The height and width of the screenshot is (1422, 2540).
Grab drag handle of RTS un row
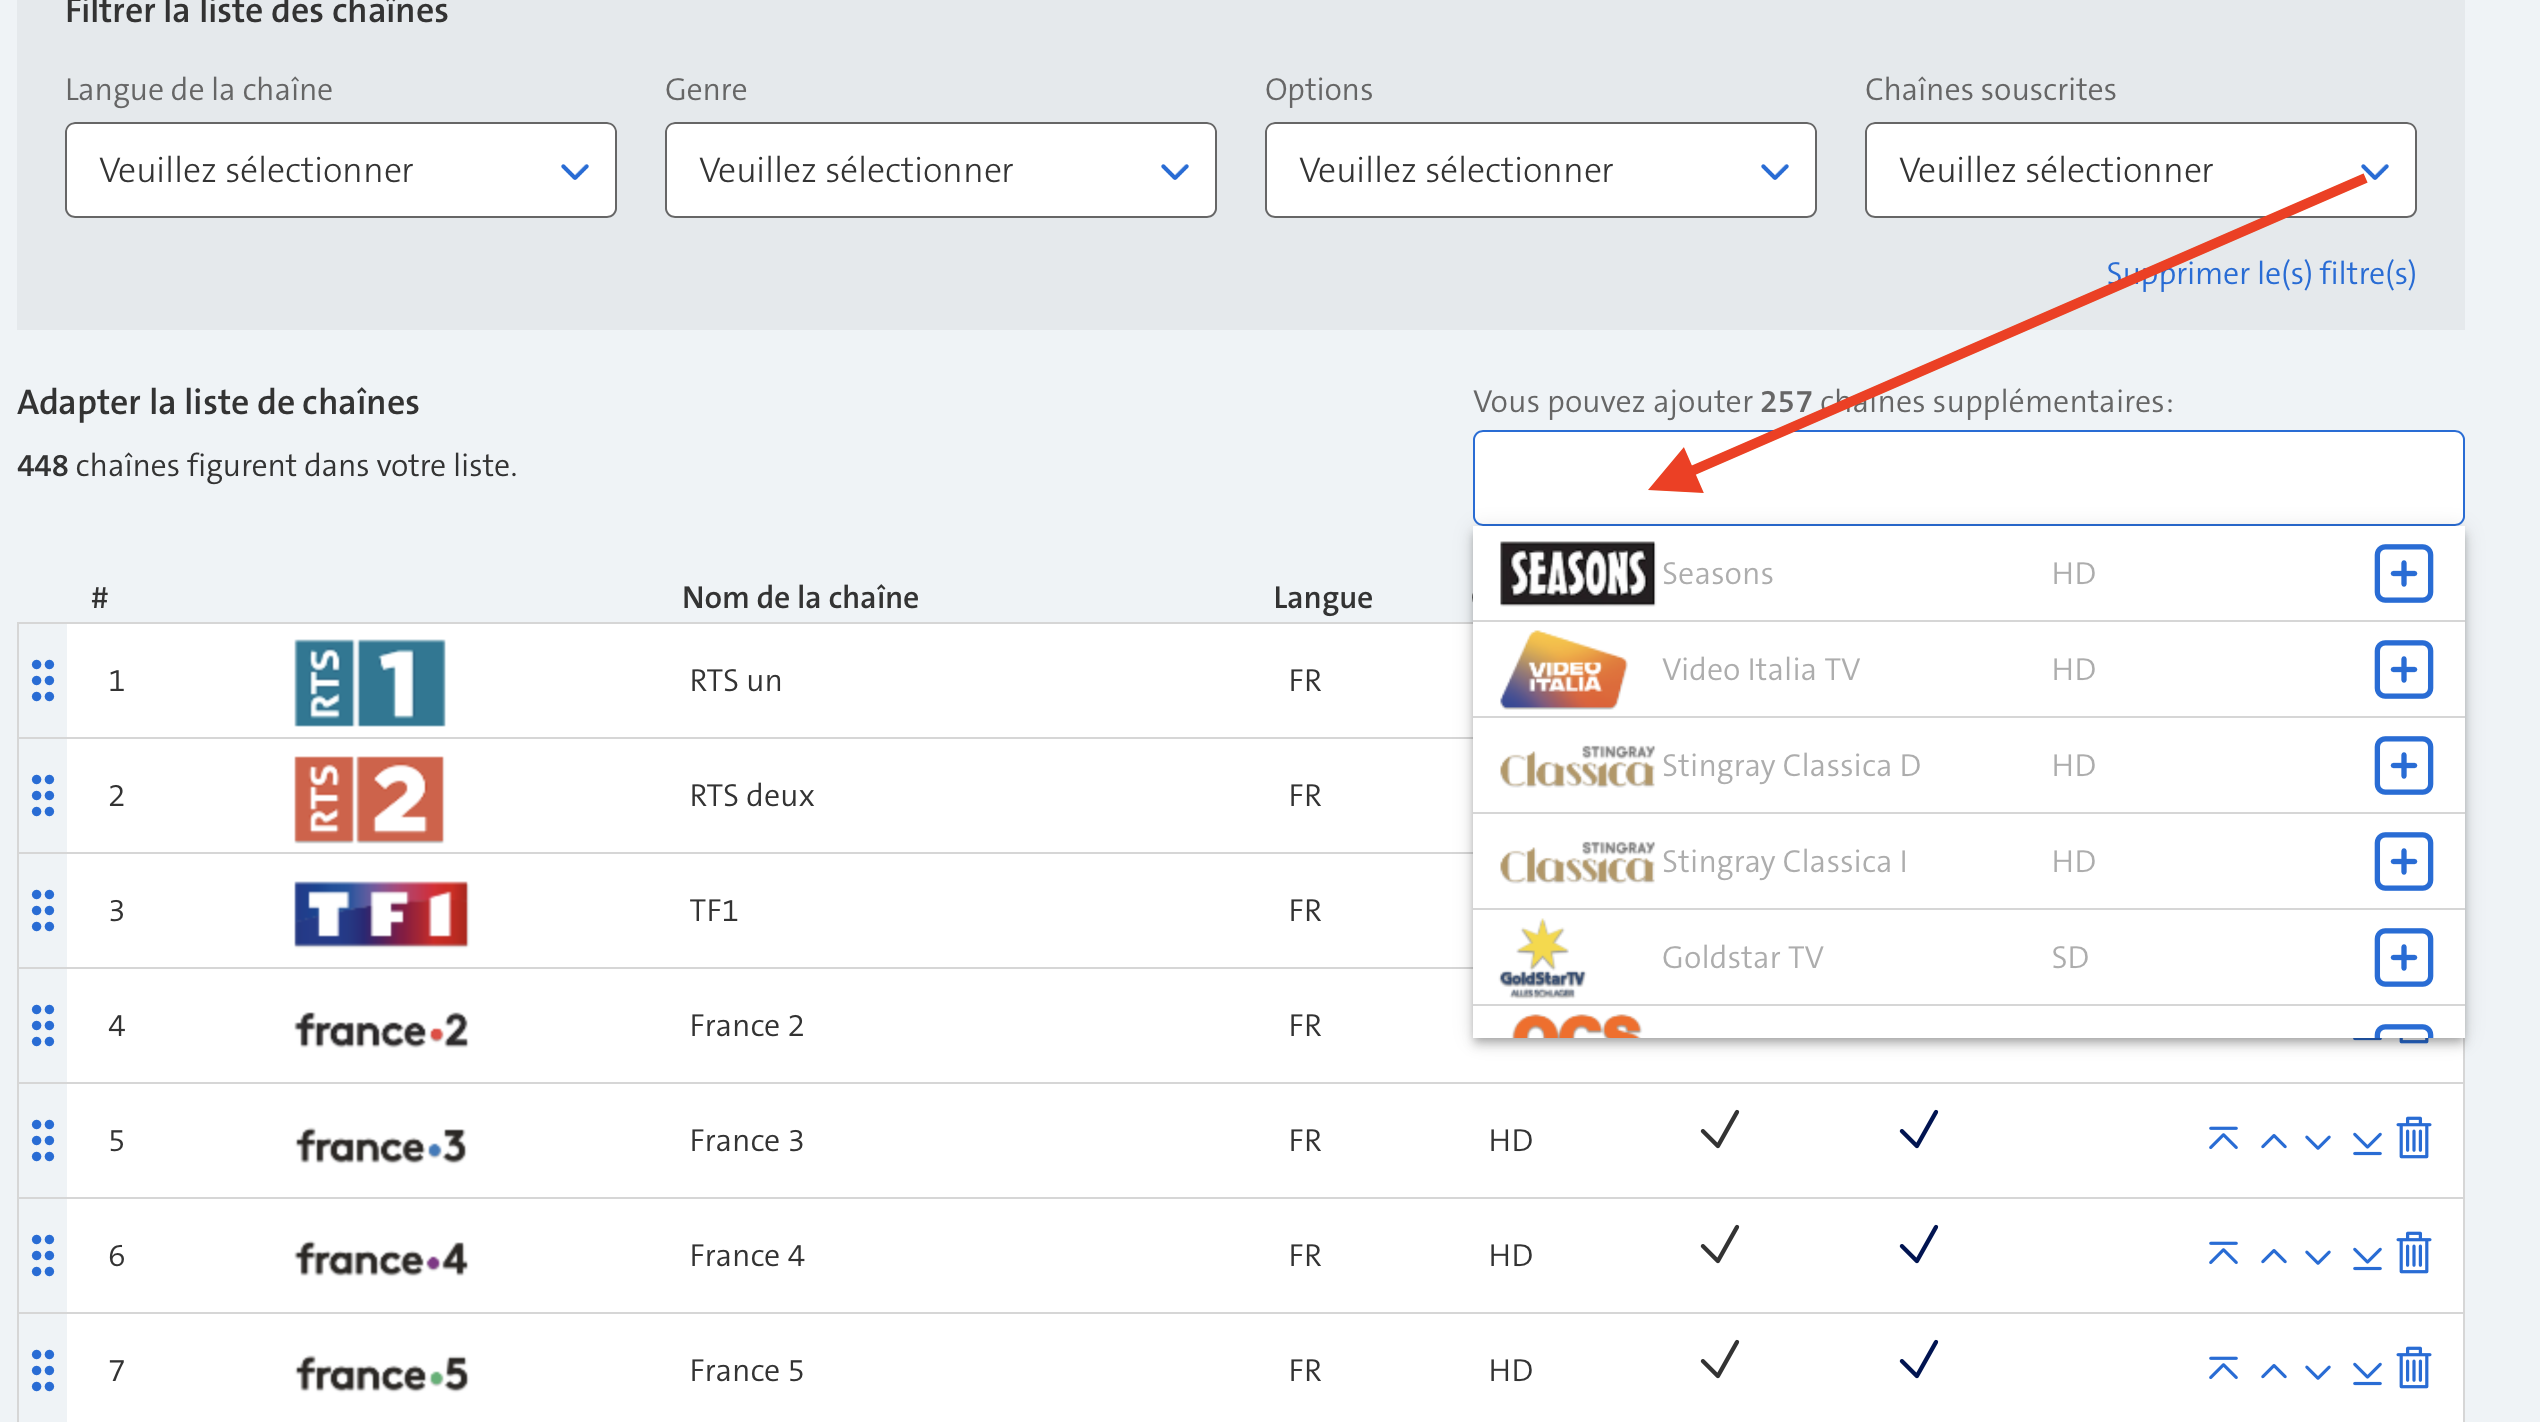[43, 681]
